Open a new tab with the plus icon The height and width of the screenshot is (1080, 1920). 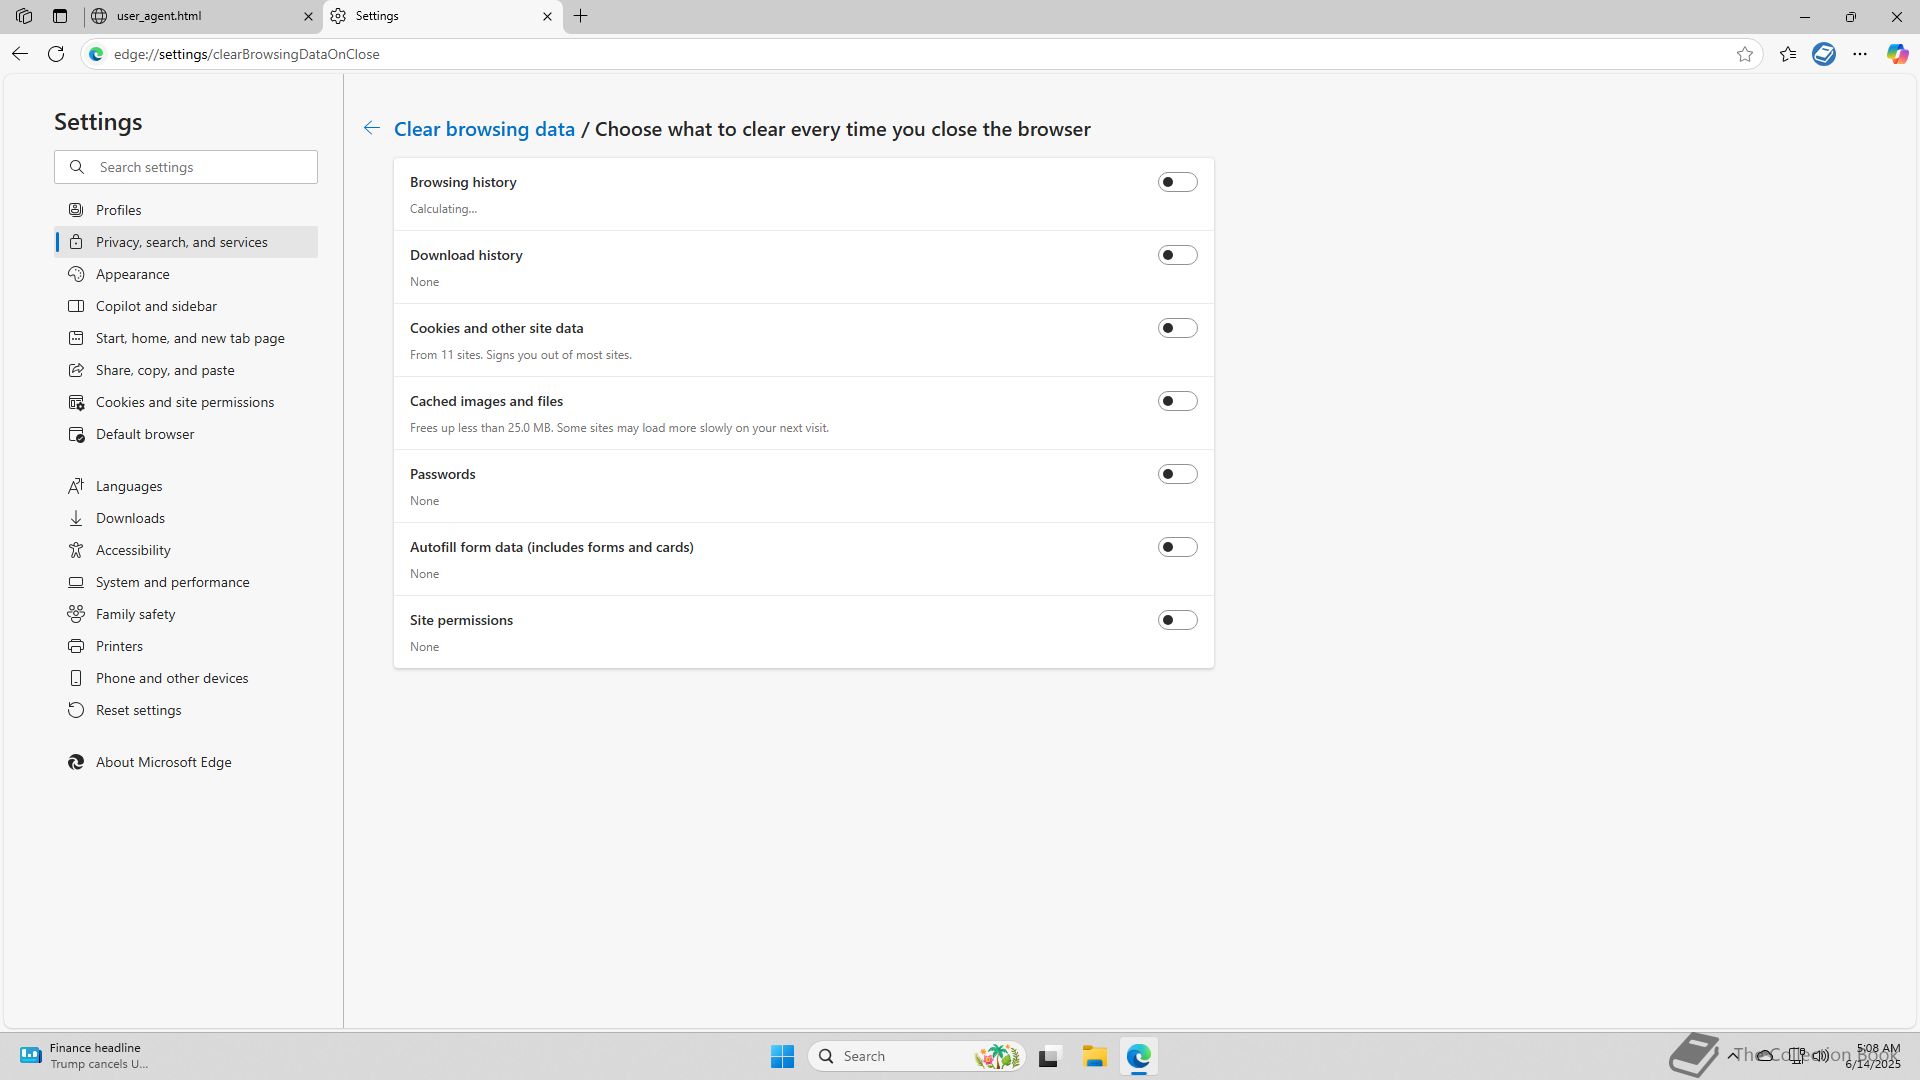coord(581,16)
